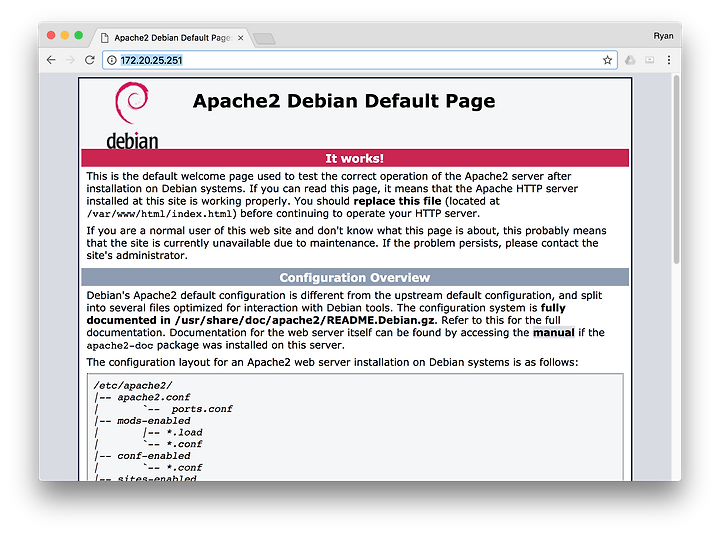Click the forward navigation arrow

70,60
